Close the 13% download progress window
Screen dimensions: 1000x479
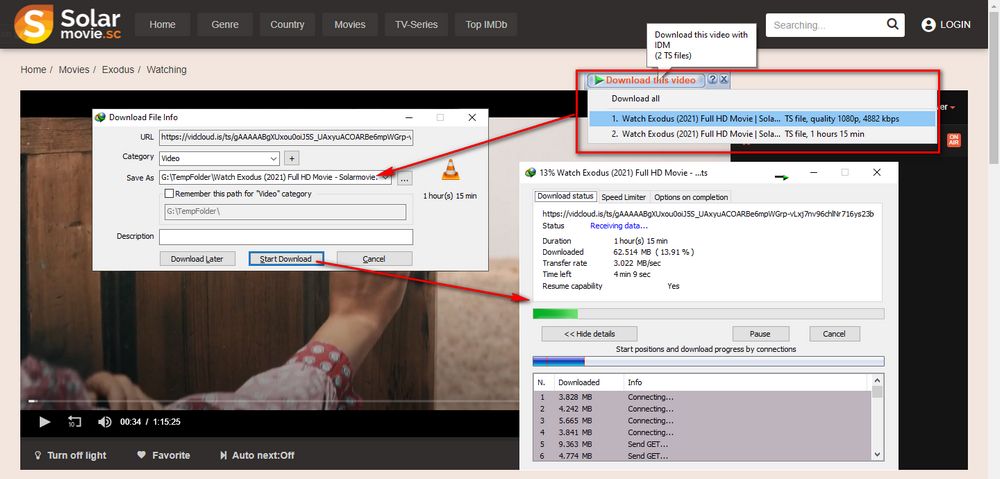pyautogui.click(x=877, y=172)
